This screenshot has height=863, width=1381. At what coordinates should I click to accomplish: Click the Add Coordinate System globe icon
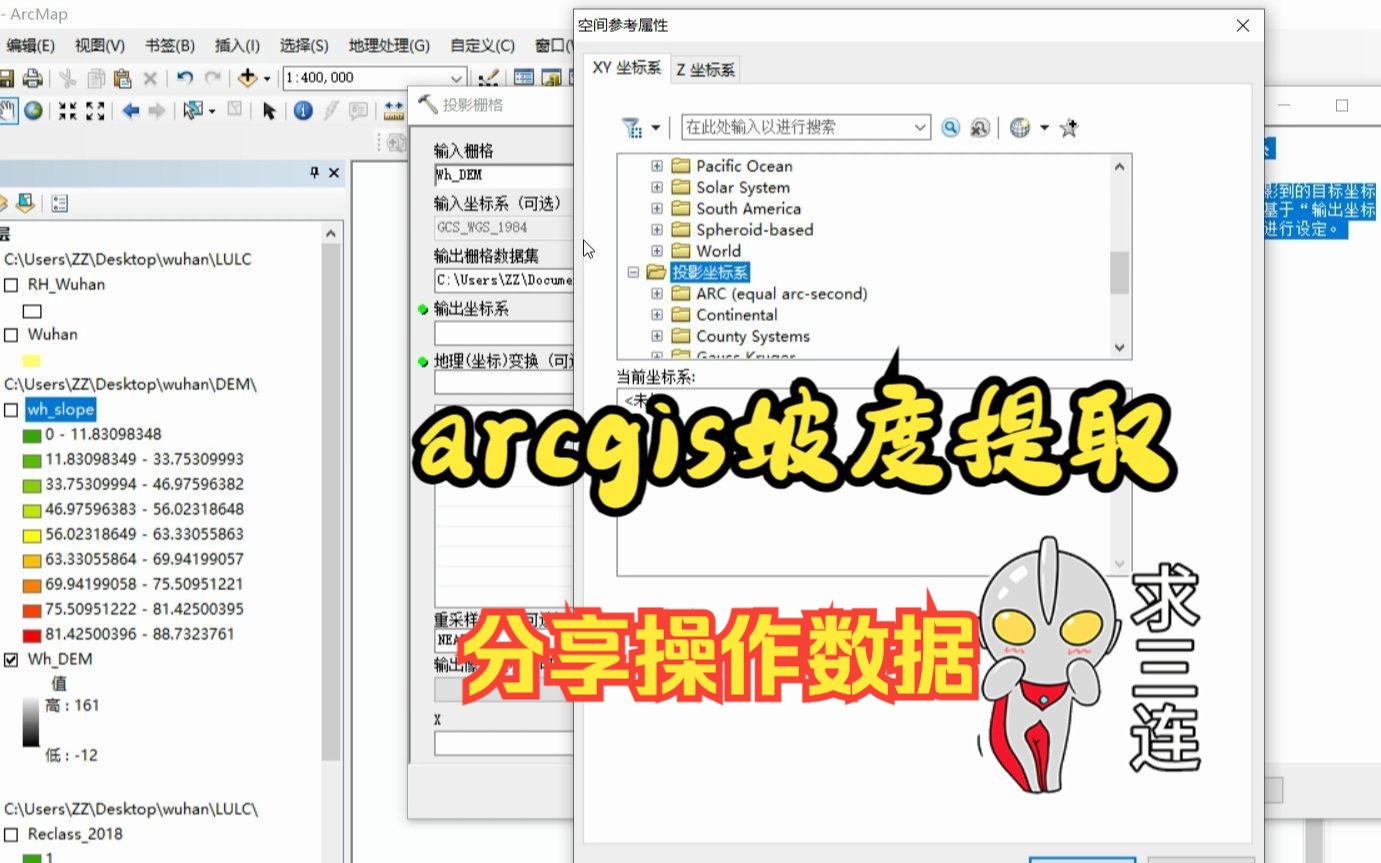click(1020, 127)
